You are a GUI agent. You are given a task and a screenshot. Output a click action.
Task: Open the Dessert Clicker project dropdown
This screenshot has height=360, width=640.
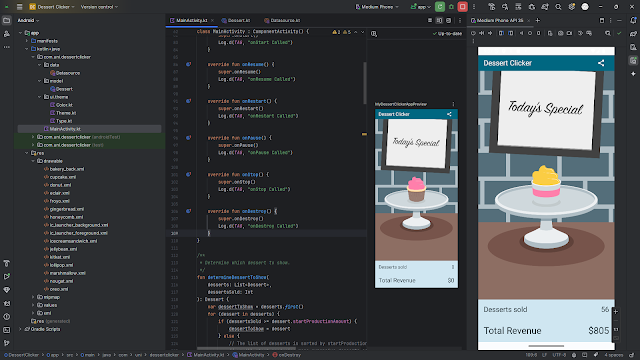[x=52, y=7]
